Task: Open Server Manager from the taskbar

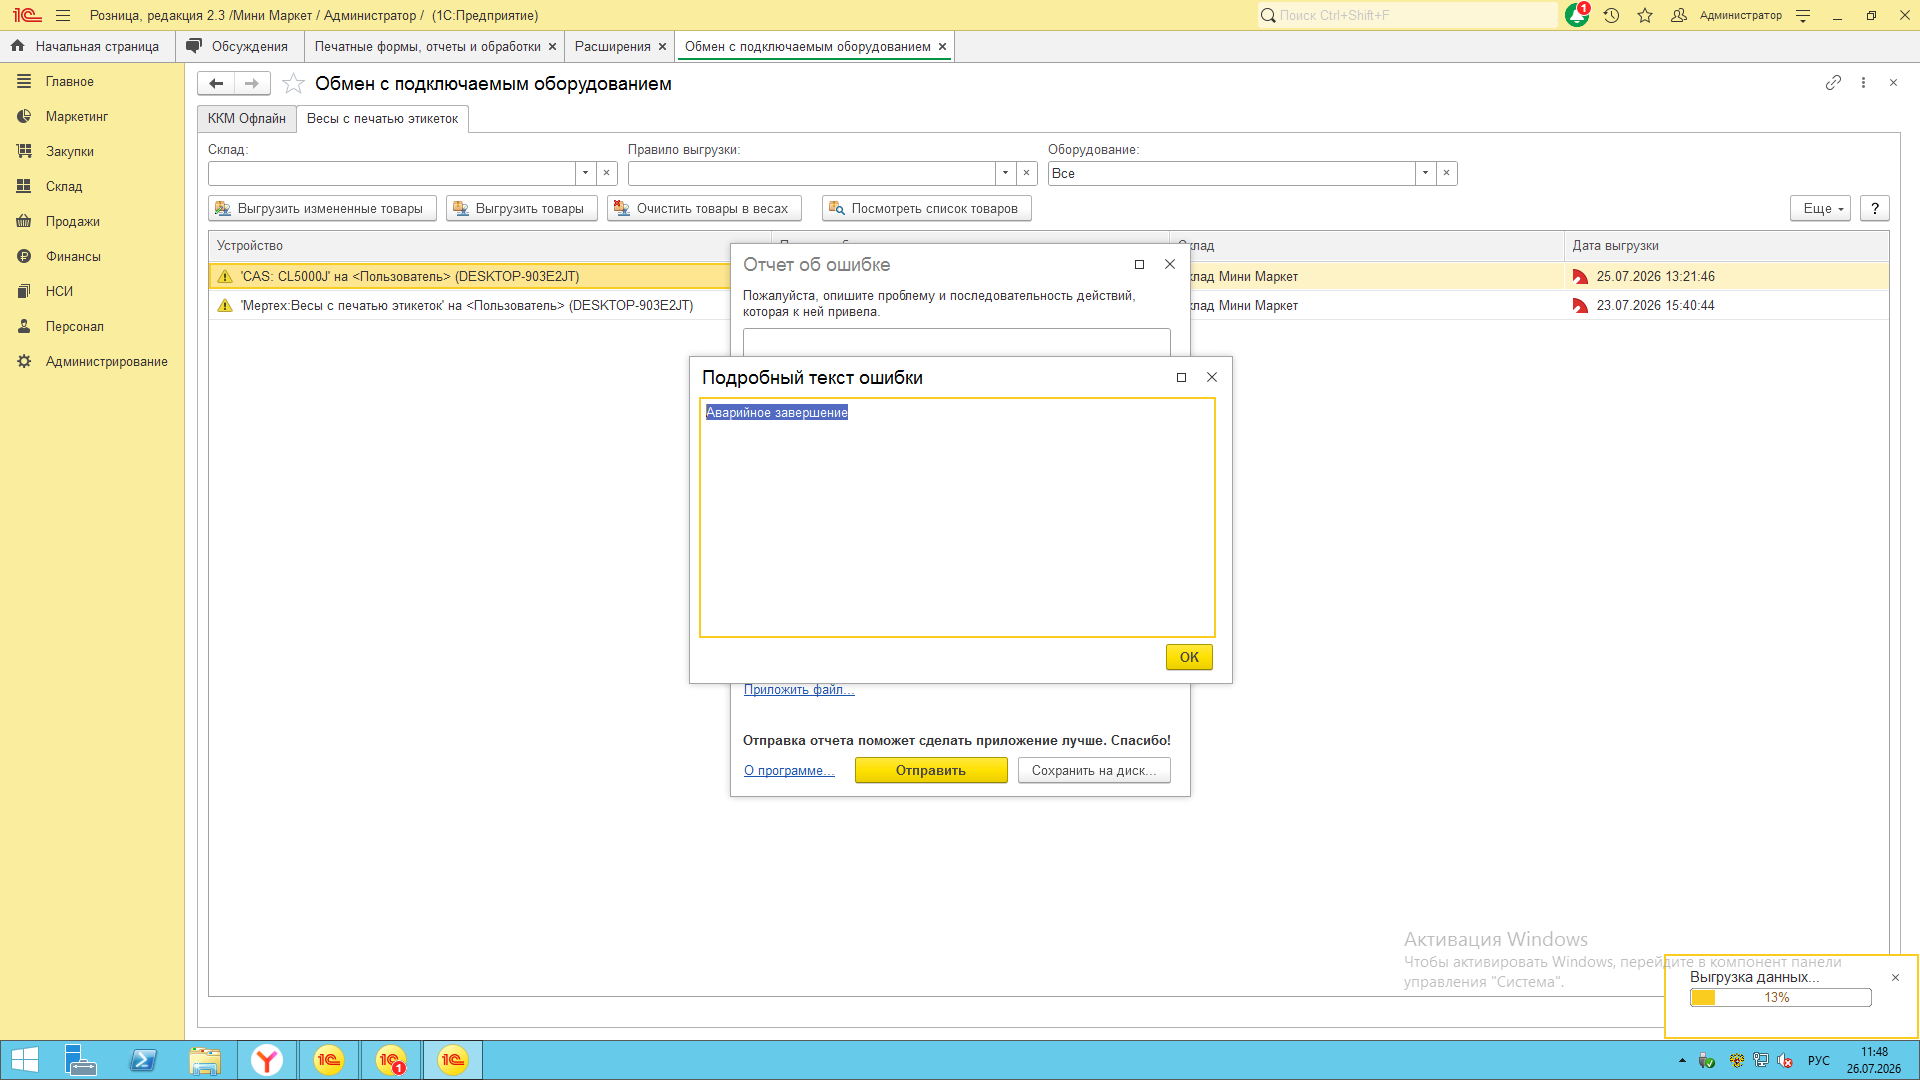Action: pos(81,1060)
